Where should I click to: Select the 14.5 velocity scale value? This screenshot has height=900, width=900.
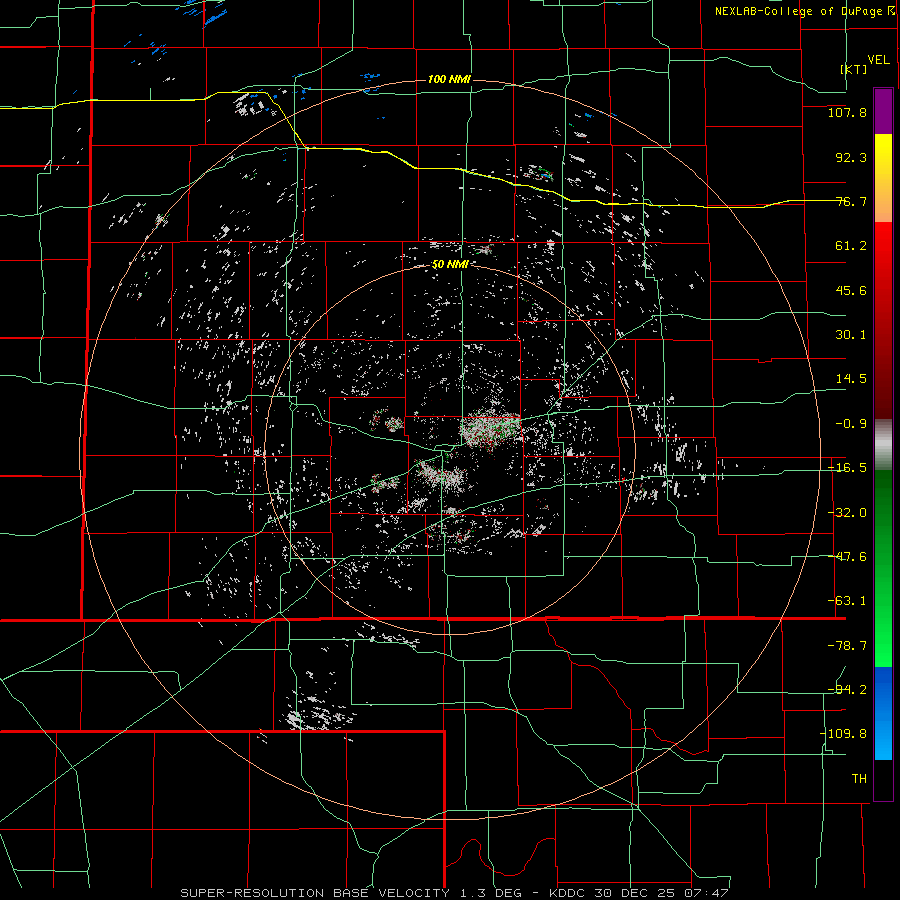point(851,379)
